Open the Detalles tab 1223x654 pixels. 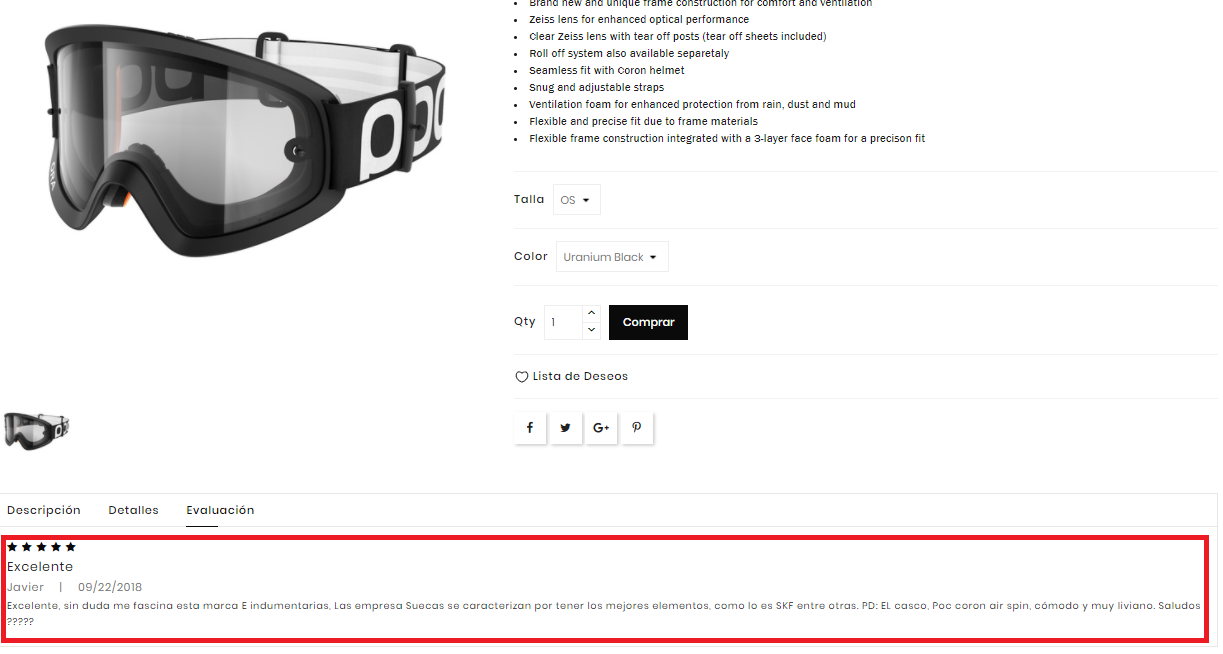coord(133,510)
